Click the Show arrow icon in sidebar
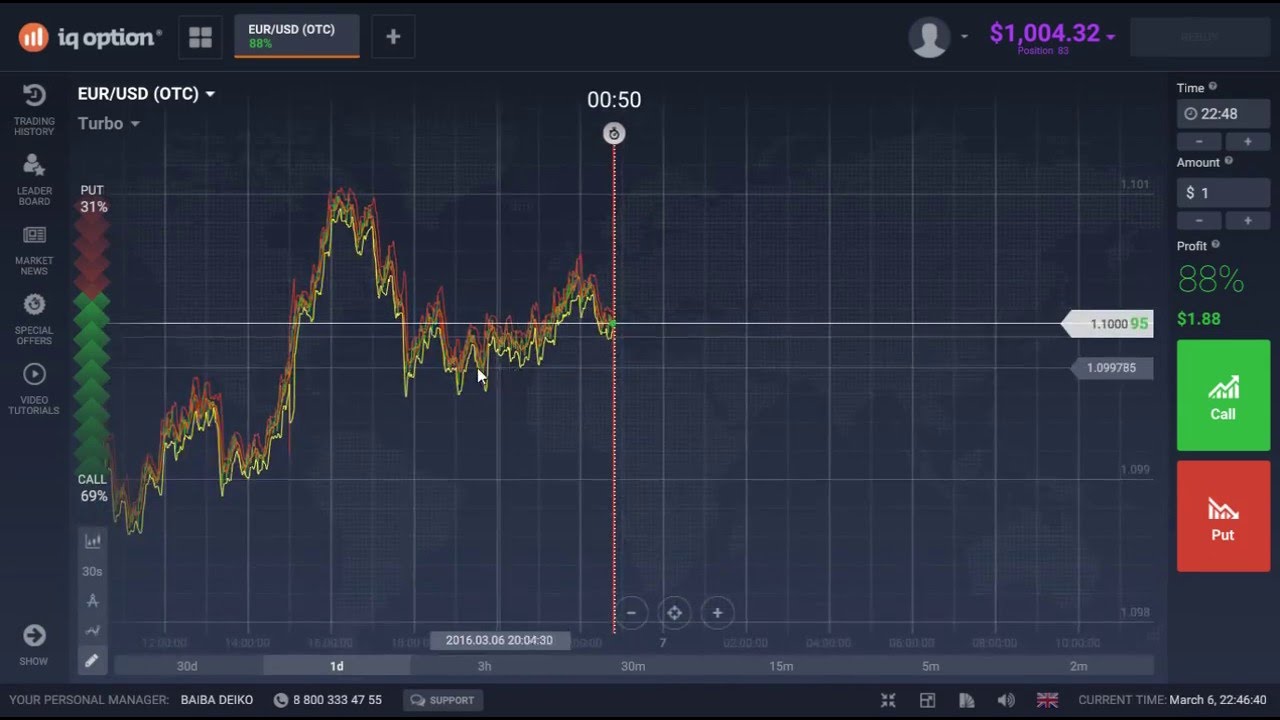The image size is (1280, 720). pyautogui.click(x=34, y=636)
